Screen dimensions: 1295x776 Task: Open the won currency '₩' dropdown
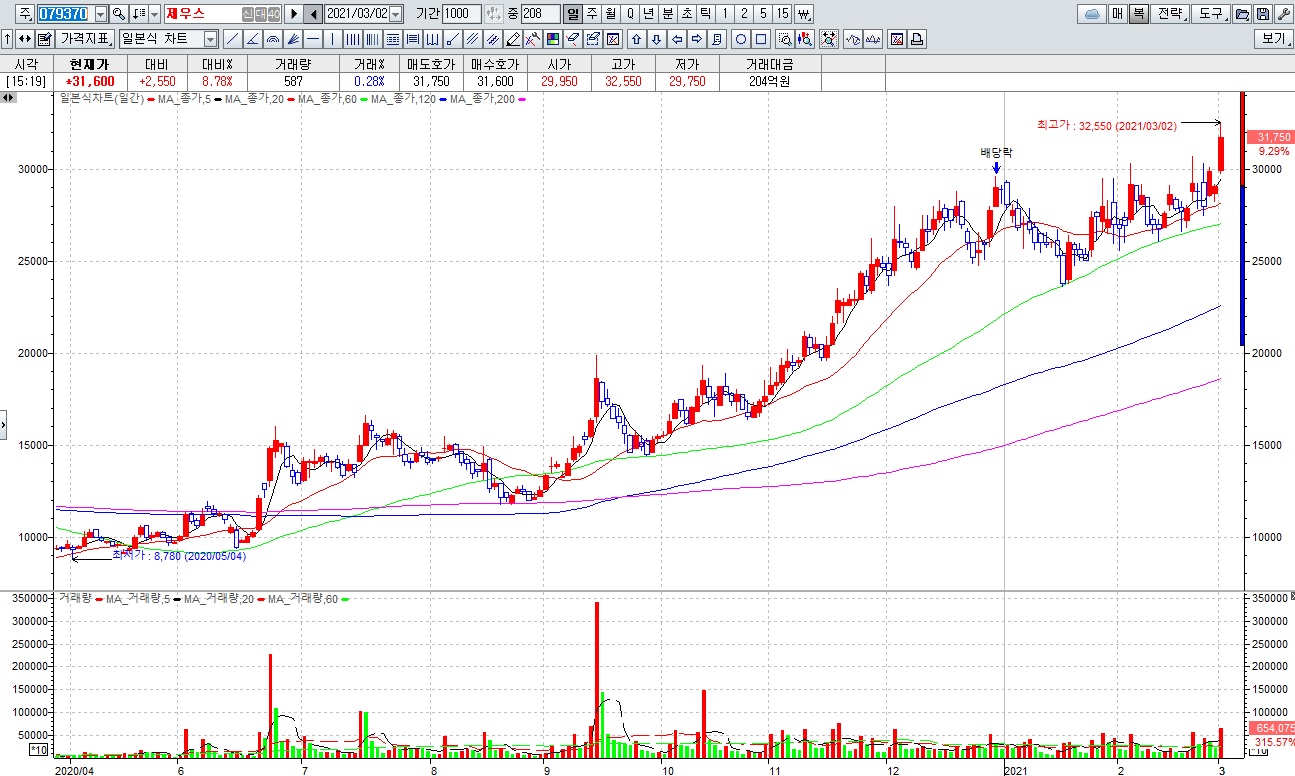pyautogui.click(x=803, y=14)
